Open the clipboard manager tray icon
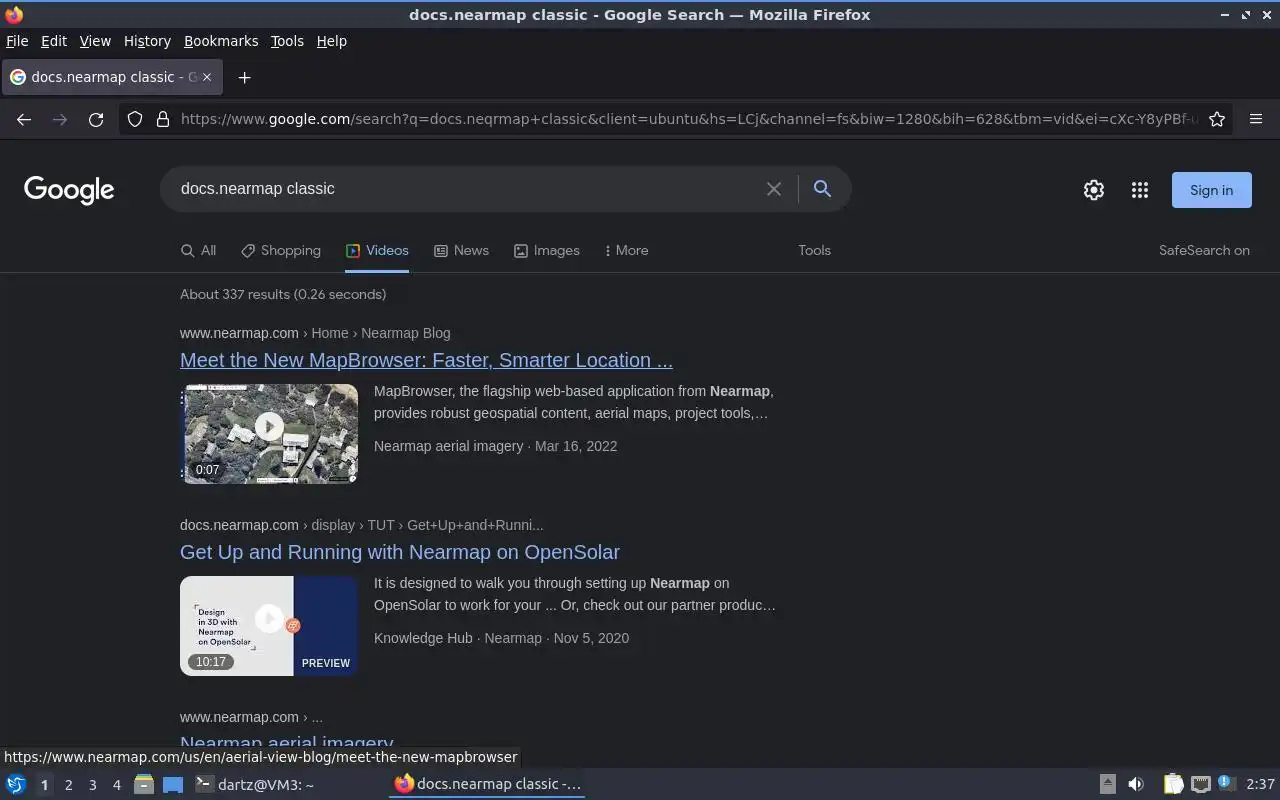Screen dimensions: 1280x800 (x=1173, y=784)
